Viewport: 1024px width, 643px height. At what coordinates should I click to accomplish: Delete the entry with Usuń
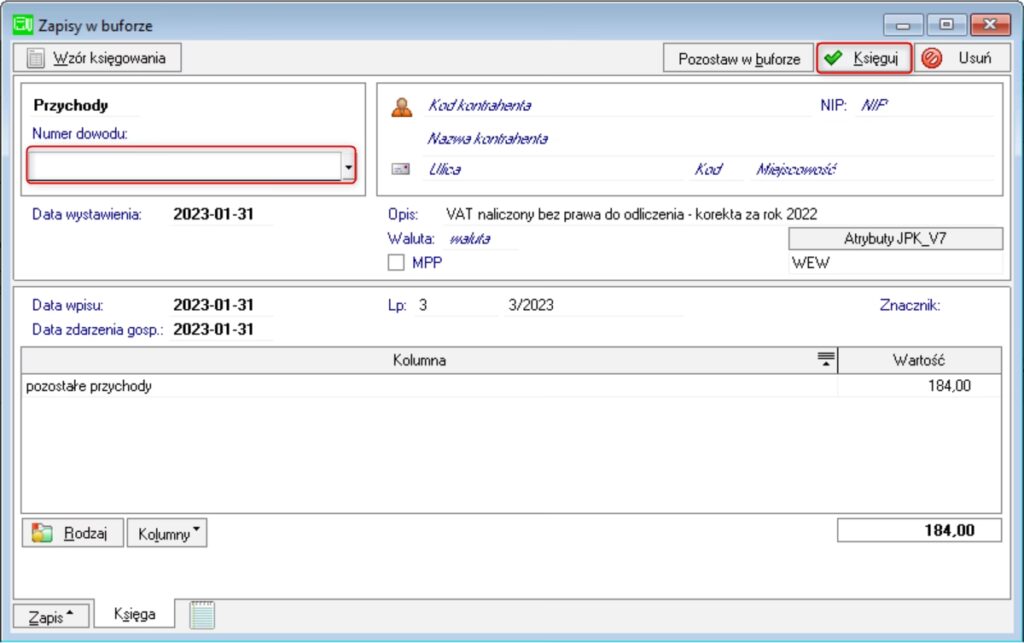tap(958, 59)
